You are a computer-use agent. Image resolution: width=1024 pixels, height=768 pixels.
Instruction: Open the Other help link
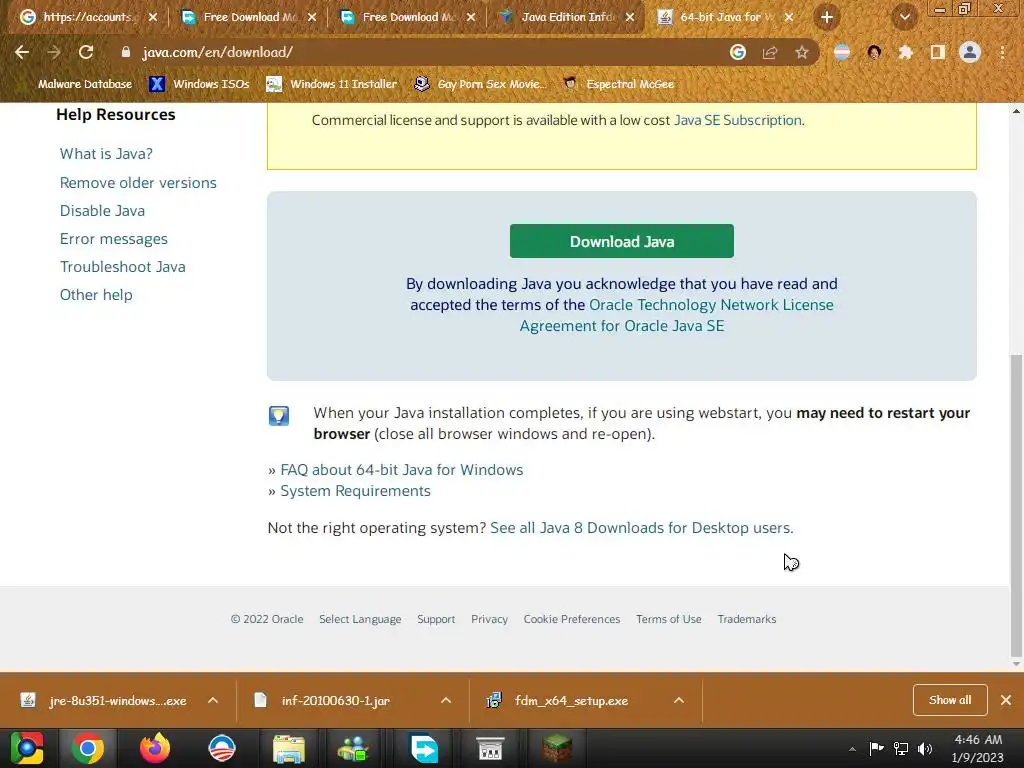point(96,295)
